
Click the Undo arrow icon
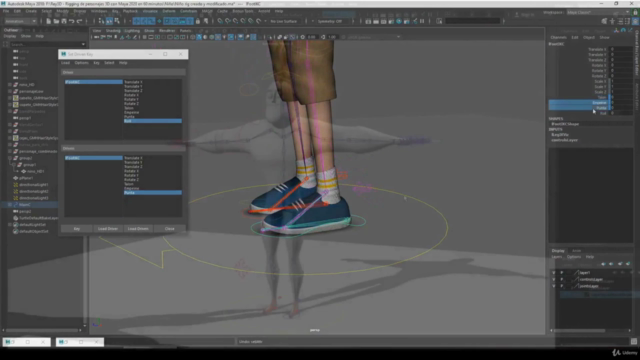click(x=71, y=21)
